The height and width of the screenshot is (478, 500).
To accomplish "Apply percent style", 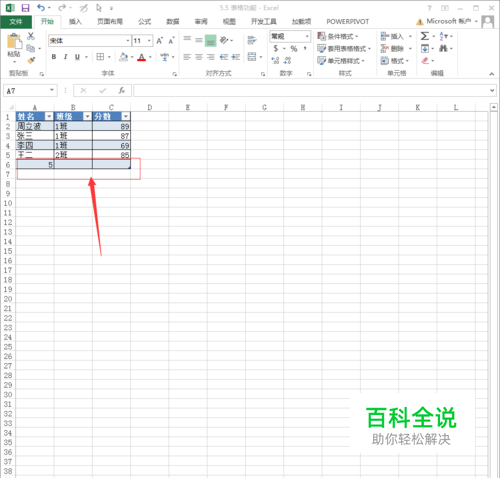I will pyautogui.click(x=294, y=49).
